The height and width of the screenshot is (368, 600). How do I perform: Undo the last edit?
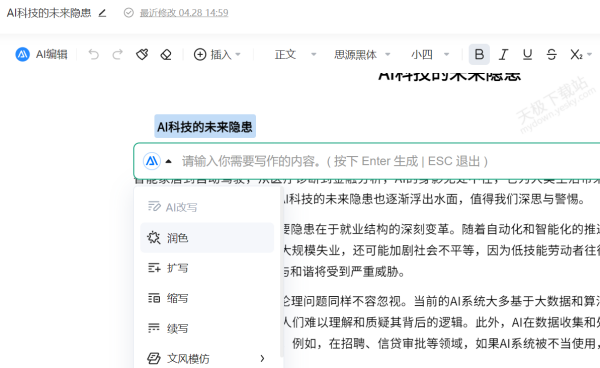[x=93, y=54]
